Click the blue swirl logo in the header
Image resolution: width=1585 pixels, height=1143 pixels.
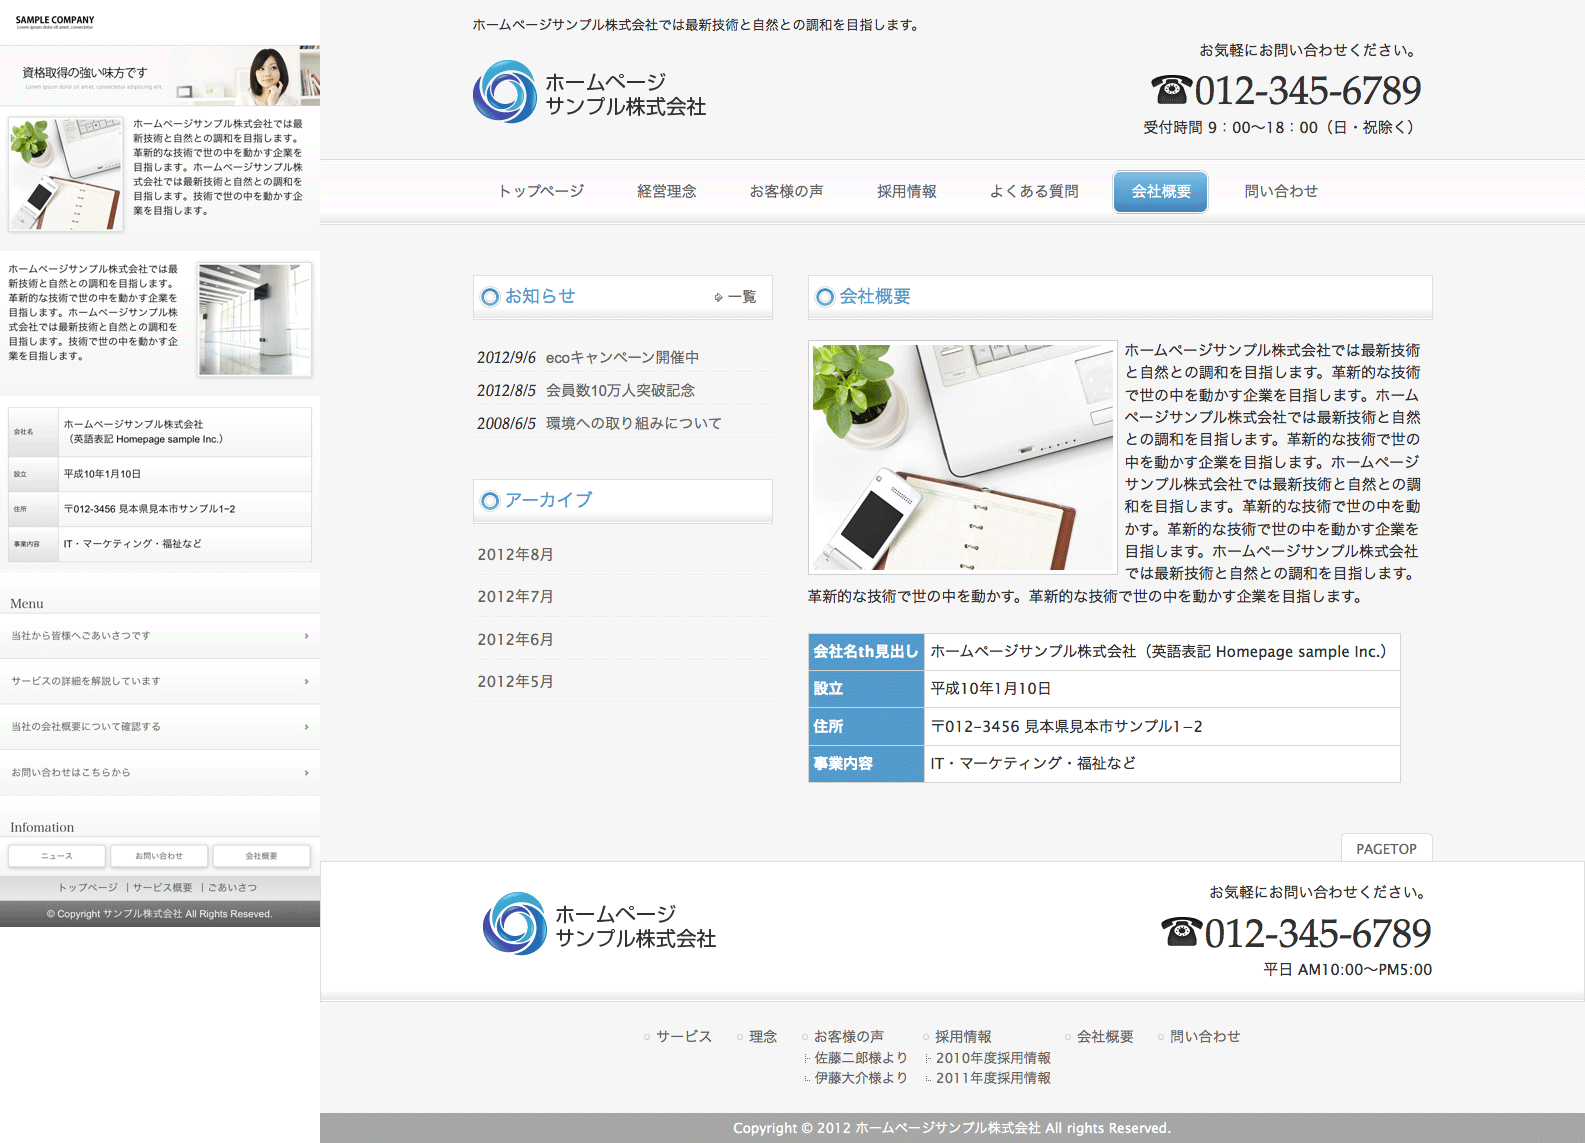point(505,92)
